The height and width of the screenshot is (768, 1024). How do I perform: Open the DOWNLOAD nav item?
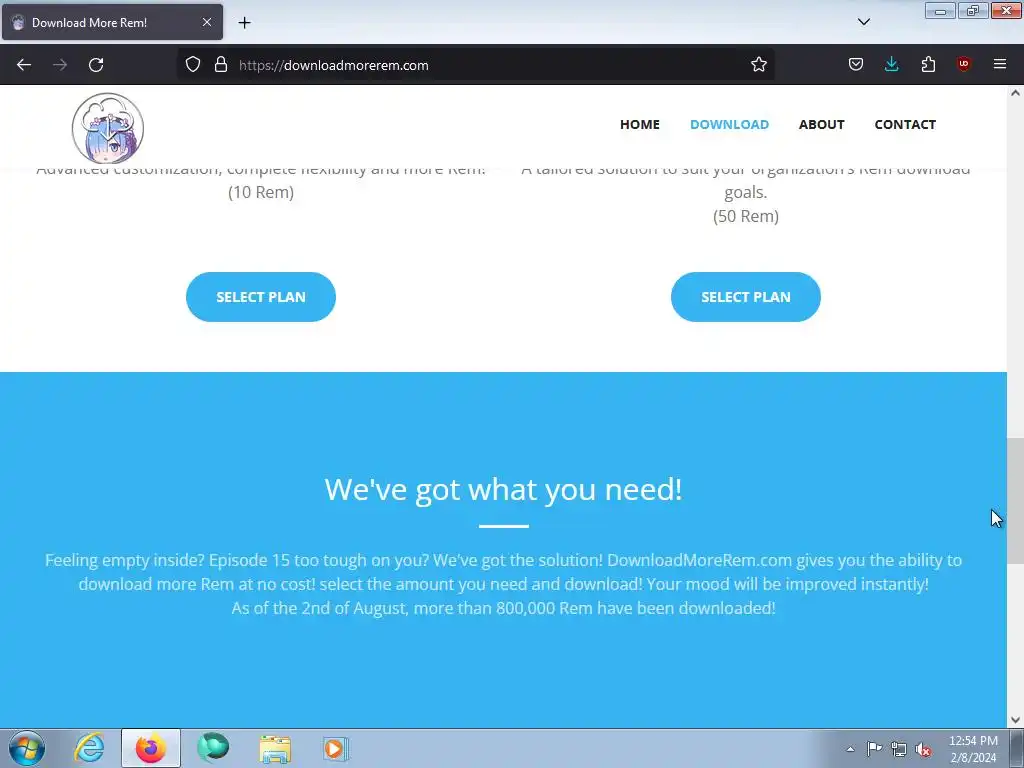(729, 124)
